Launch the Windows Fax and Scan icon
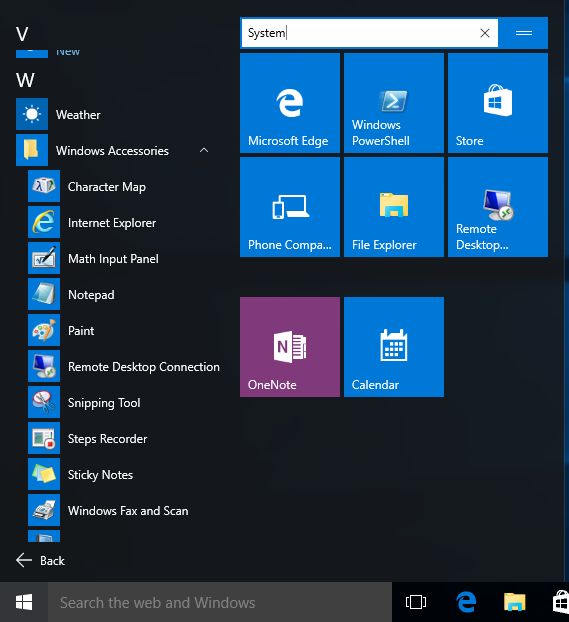Image resolution: width=569 pixels, height=622 pixels. [44, 510]
